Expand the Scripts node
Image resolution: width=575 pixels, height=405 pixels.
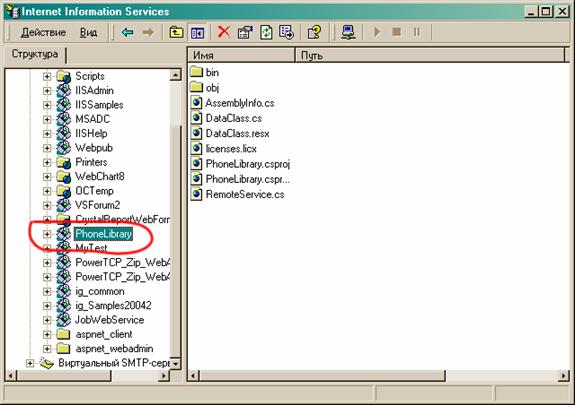47,76
